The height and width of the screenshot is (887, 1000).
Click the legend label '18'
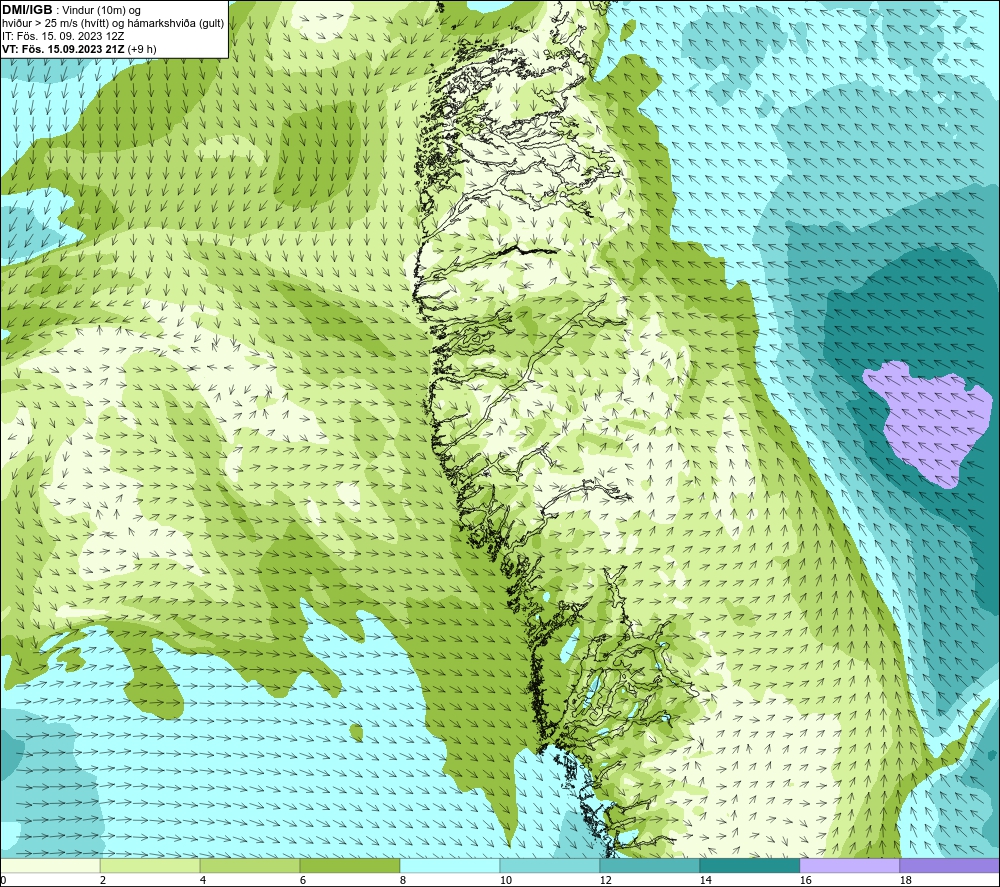tap(906, 880)
